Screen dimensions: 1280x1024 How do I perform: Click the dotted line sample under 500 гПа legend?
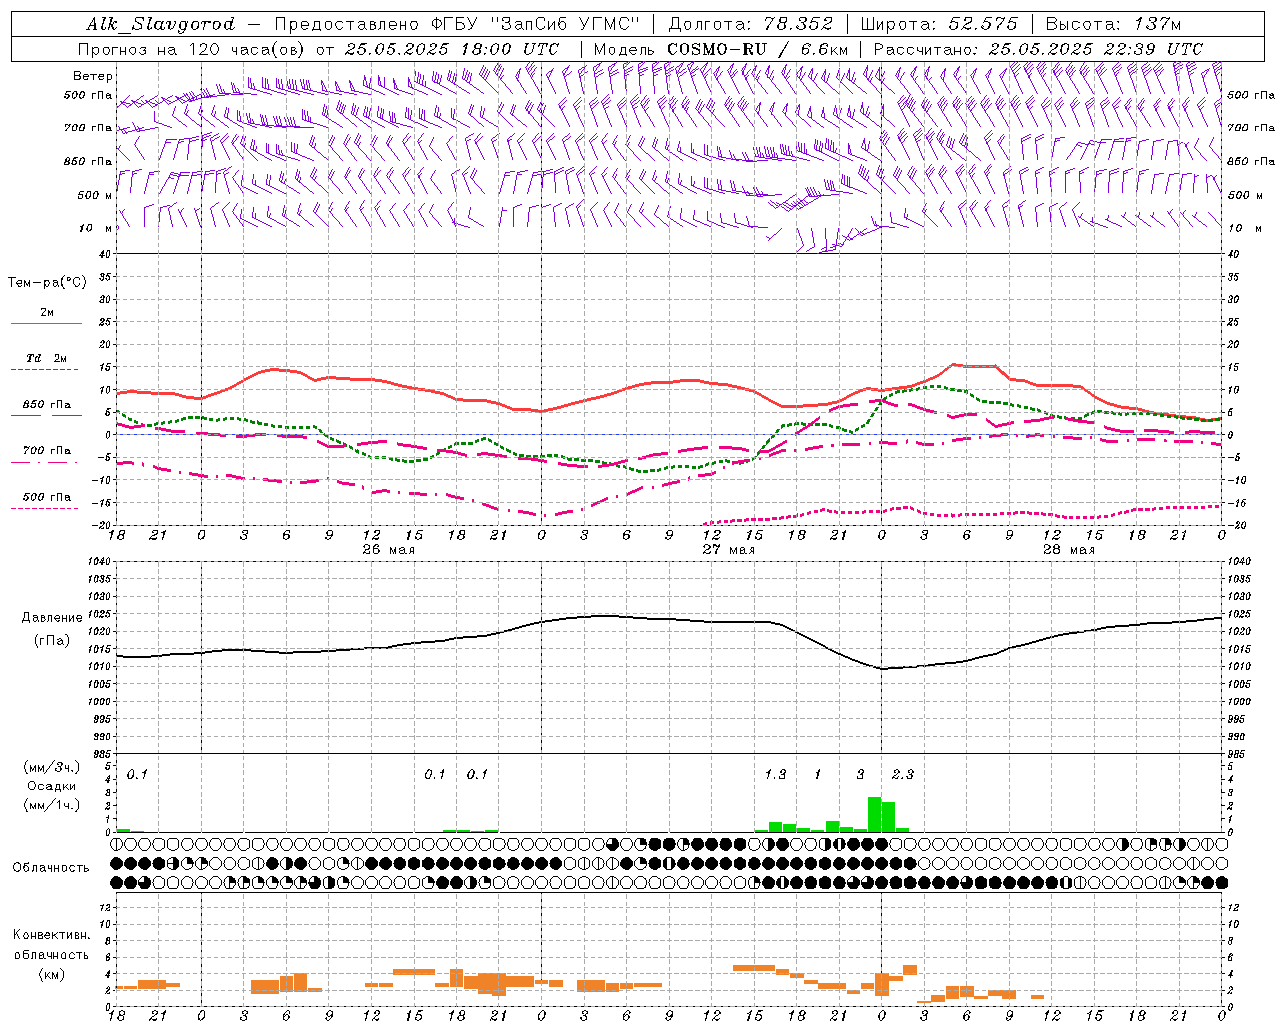pyautogui.click(x=44, y=508)
